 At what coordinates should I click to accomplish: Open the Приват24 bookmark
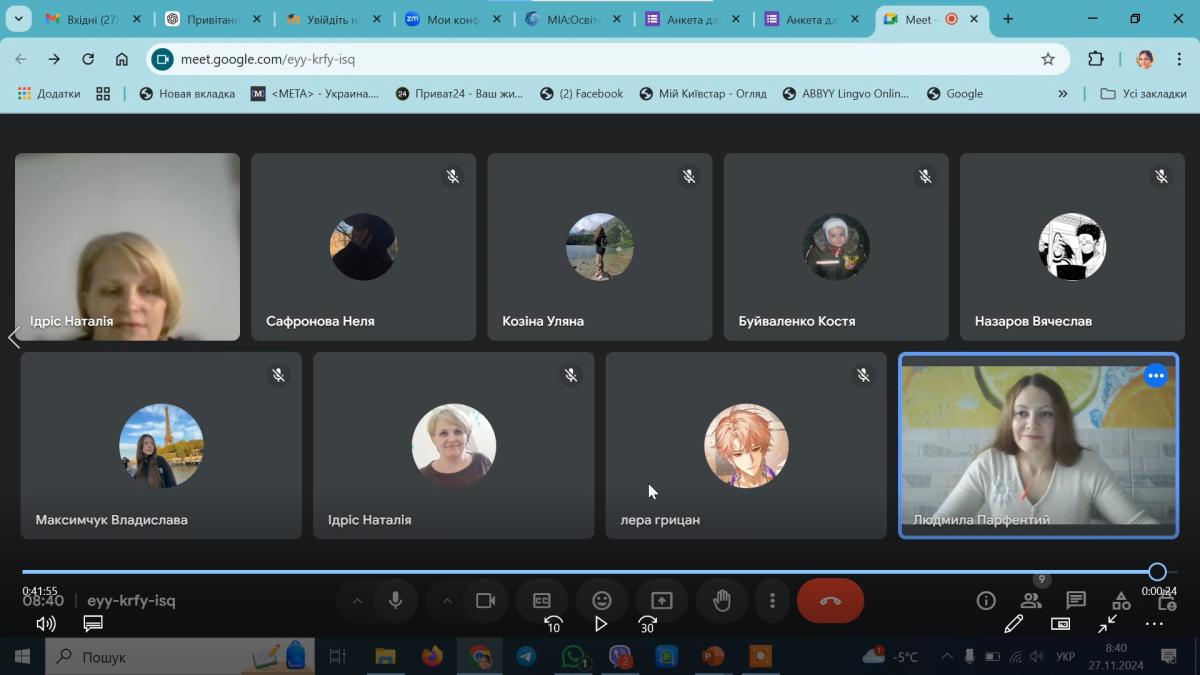click(x=460, y=94)
